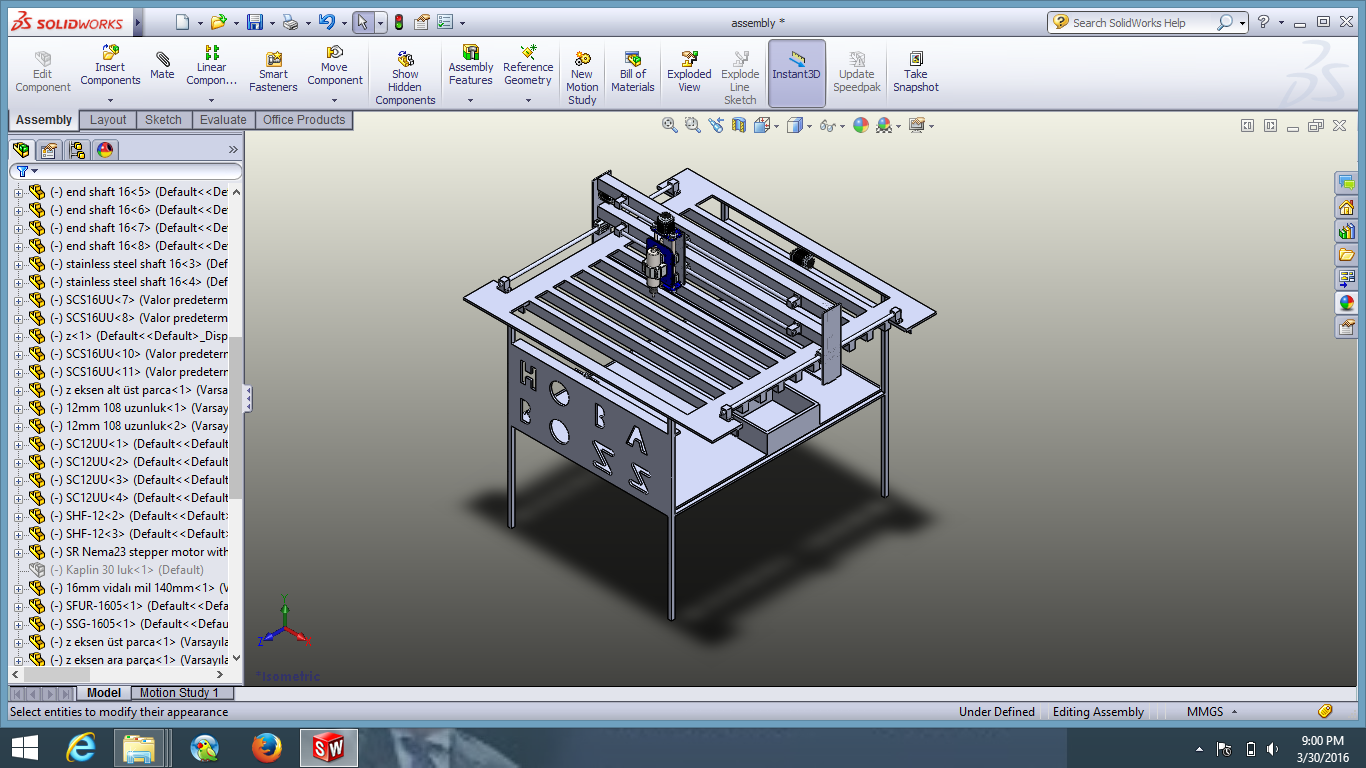Click the Zoom to Fit icon
The width and height of the screenshot is (1366, 768).
click(670, 125)
